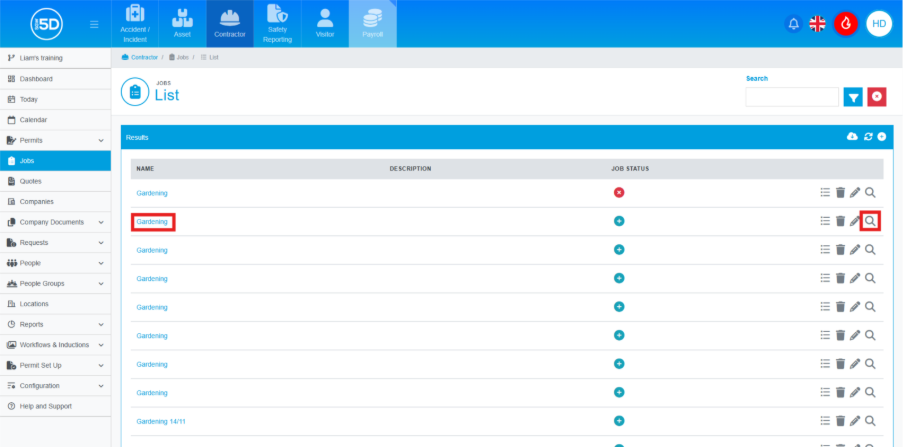Image resolution: width=903 pixels, height=447 pixels.
Task: Click the notifications bell icon
Action: click(x=793, y=24)
